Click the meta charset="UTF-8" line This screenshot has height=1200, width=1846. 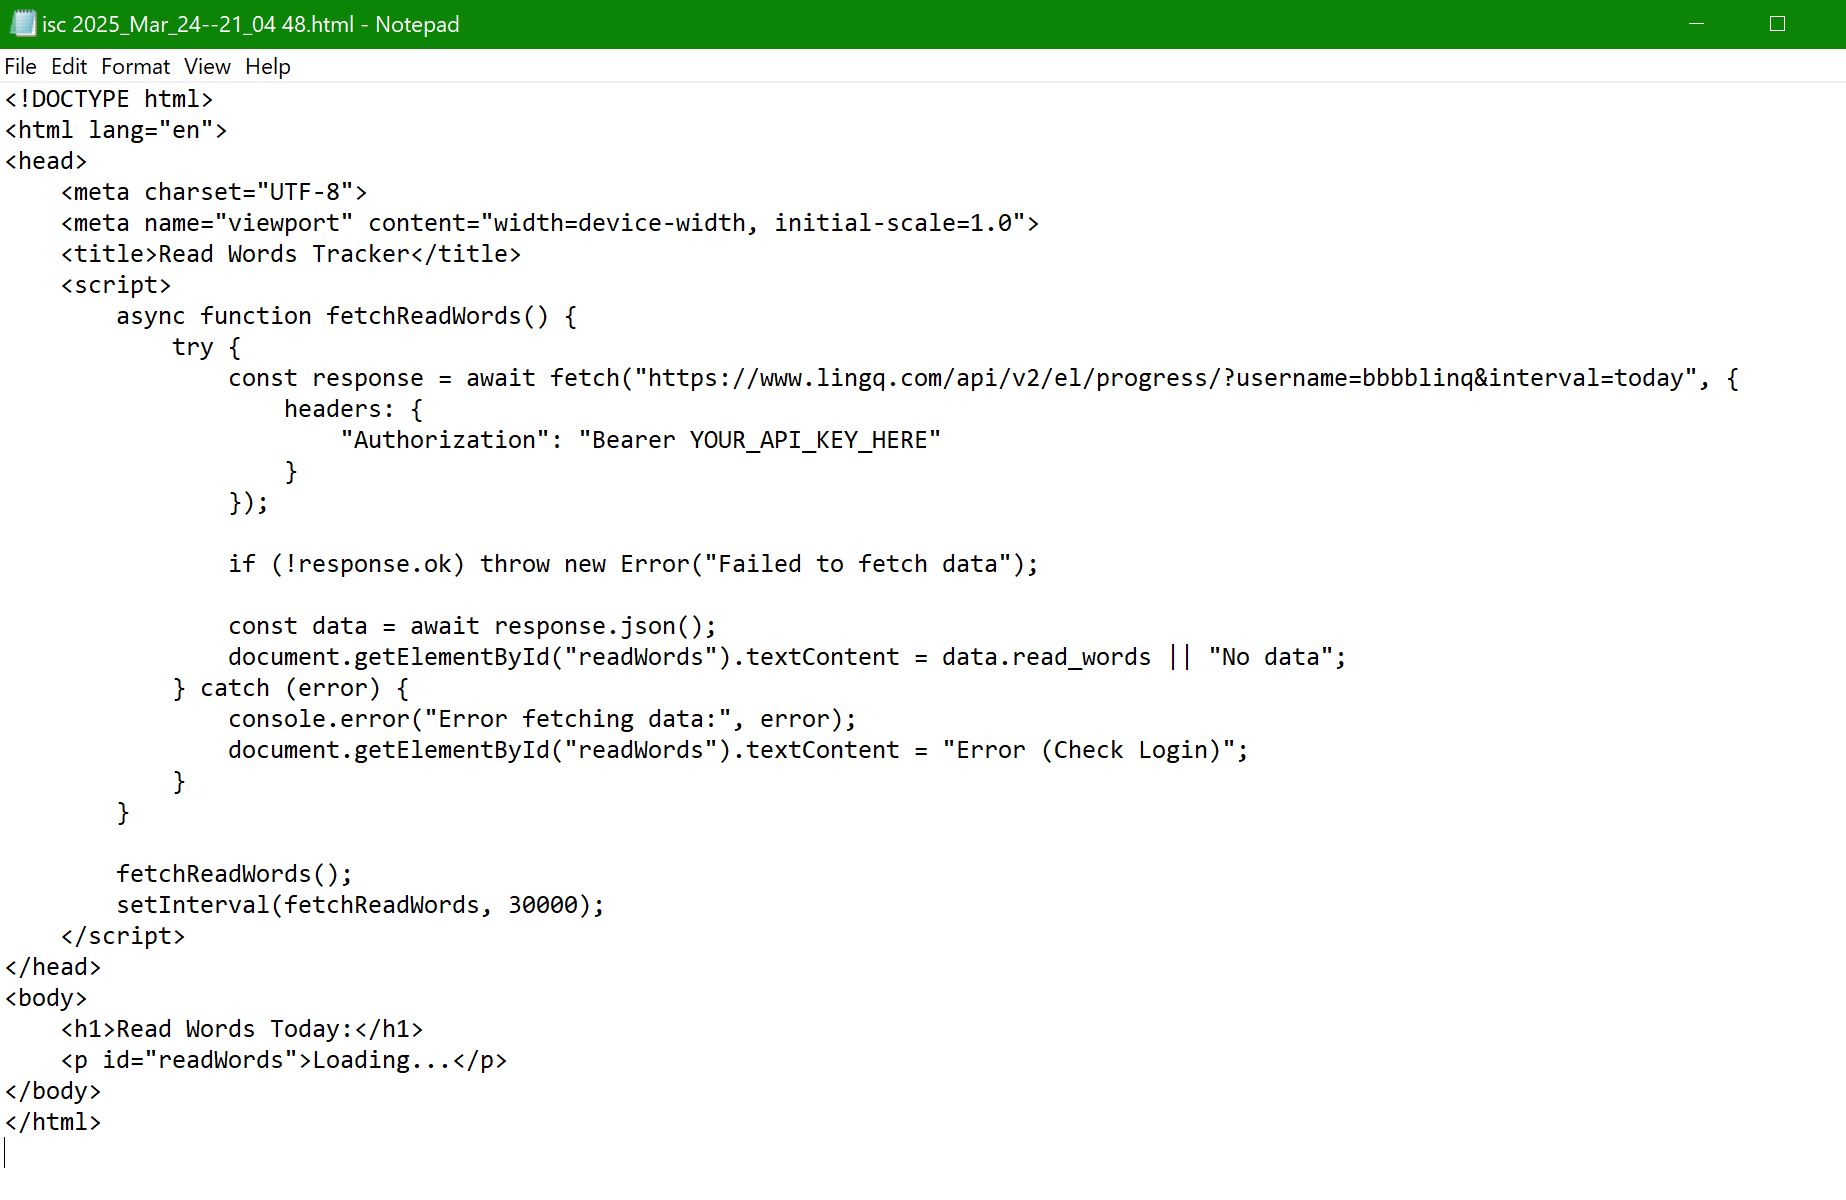point(214,192)
